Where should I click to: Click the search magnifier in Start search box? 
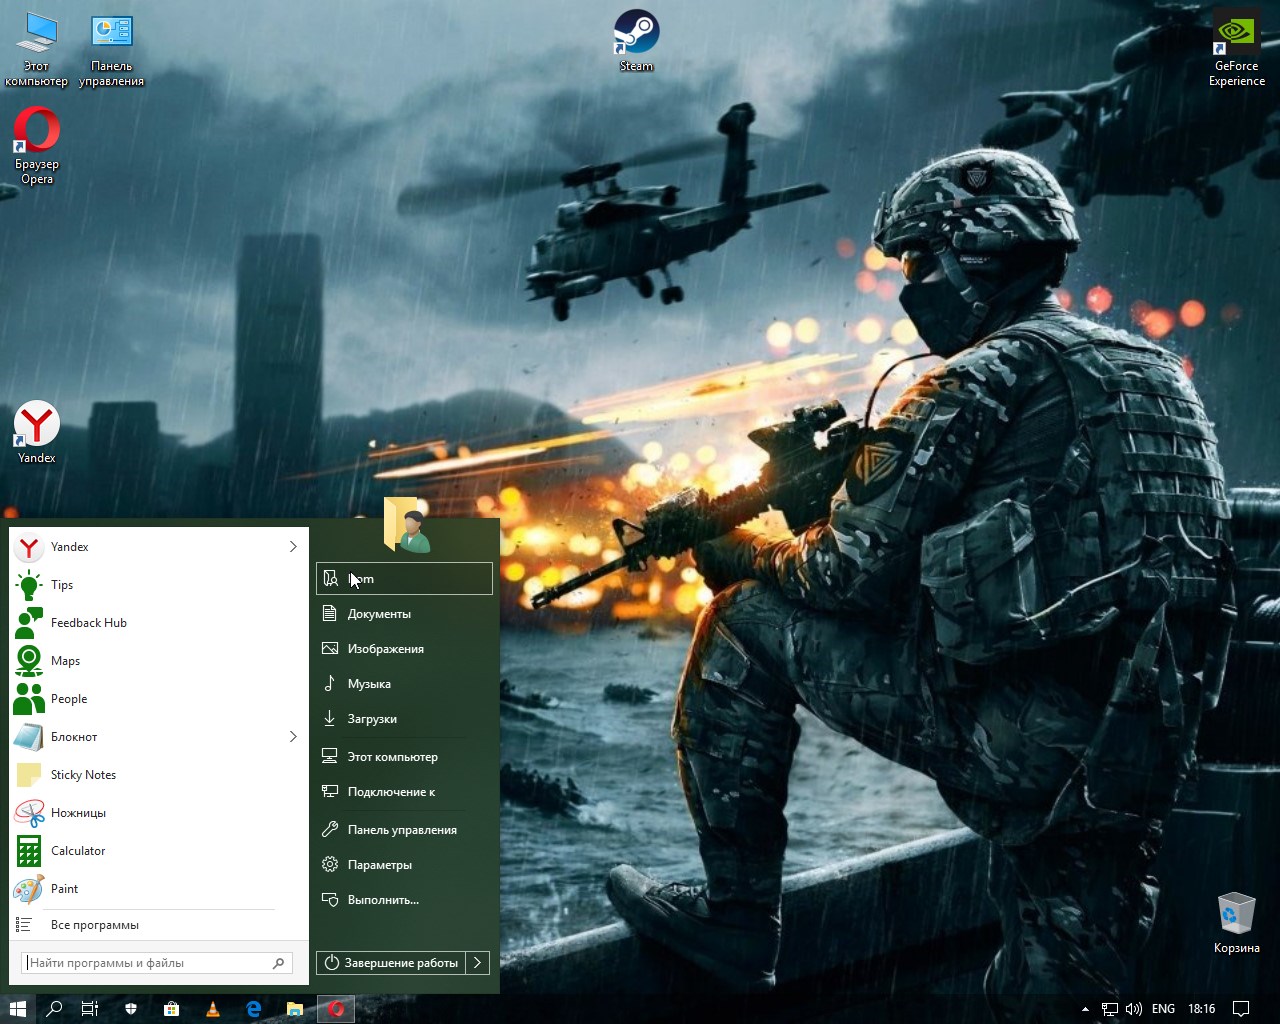point(278,963)
